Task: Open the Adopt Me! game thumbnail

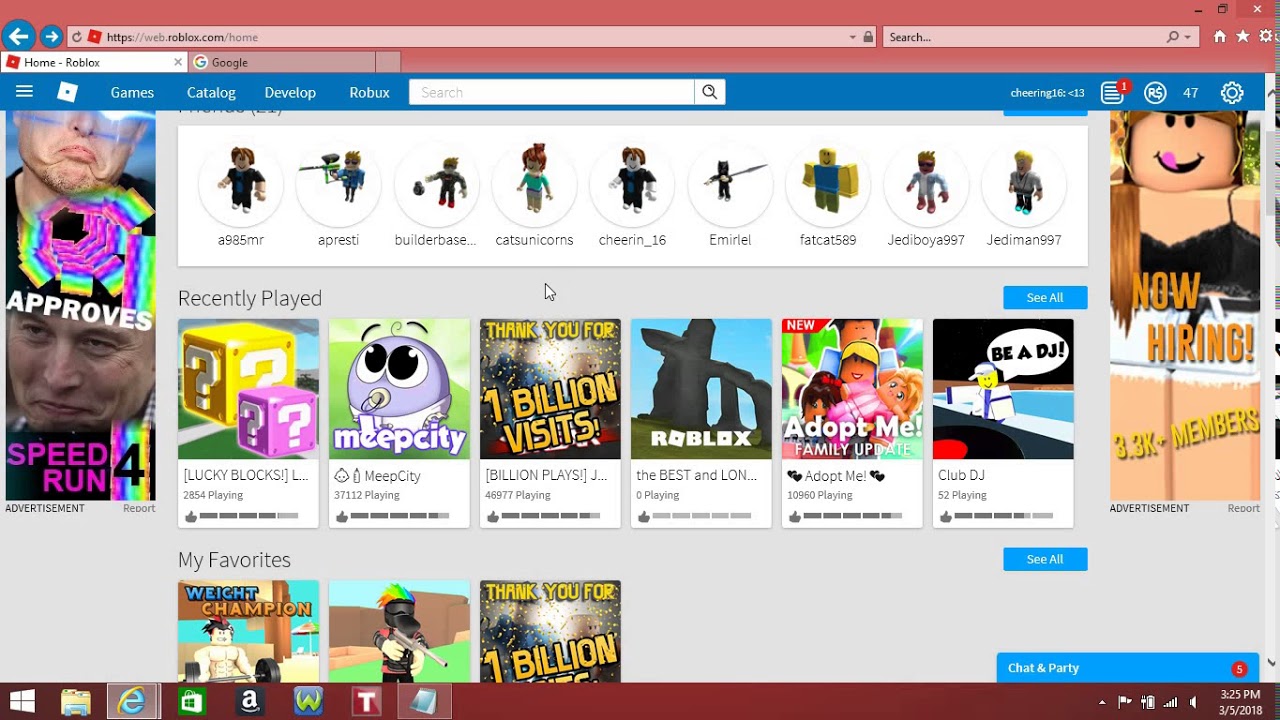Action: click(852, 389)
